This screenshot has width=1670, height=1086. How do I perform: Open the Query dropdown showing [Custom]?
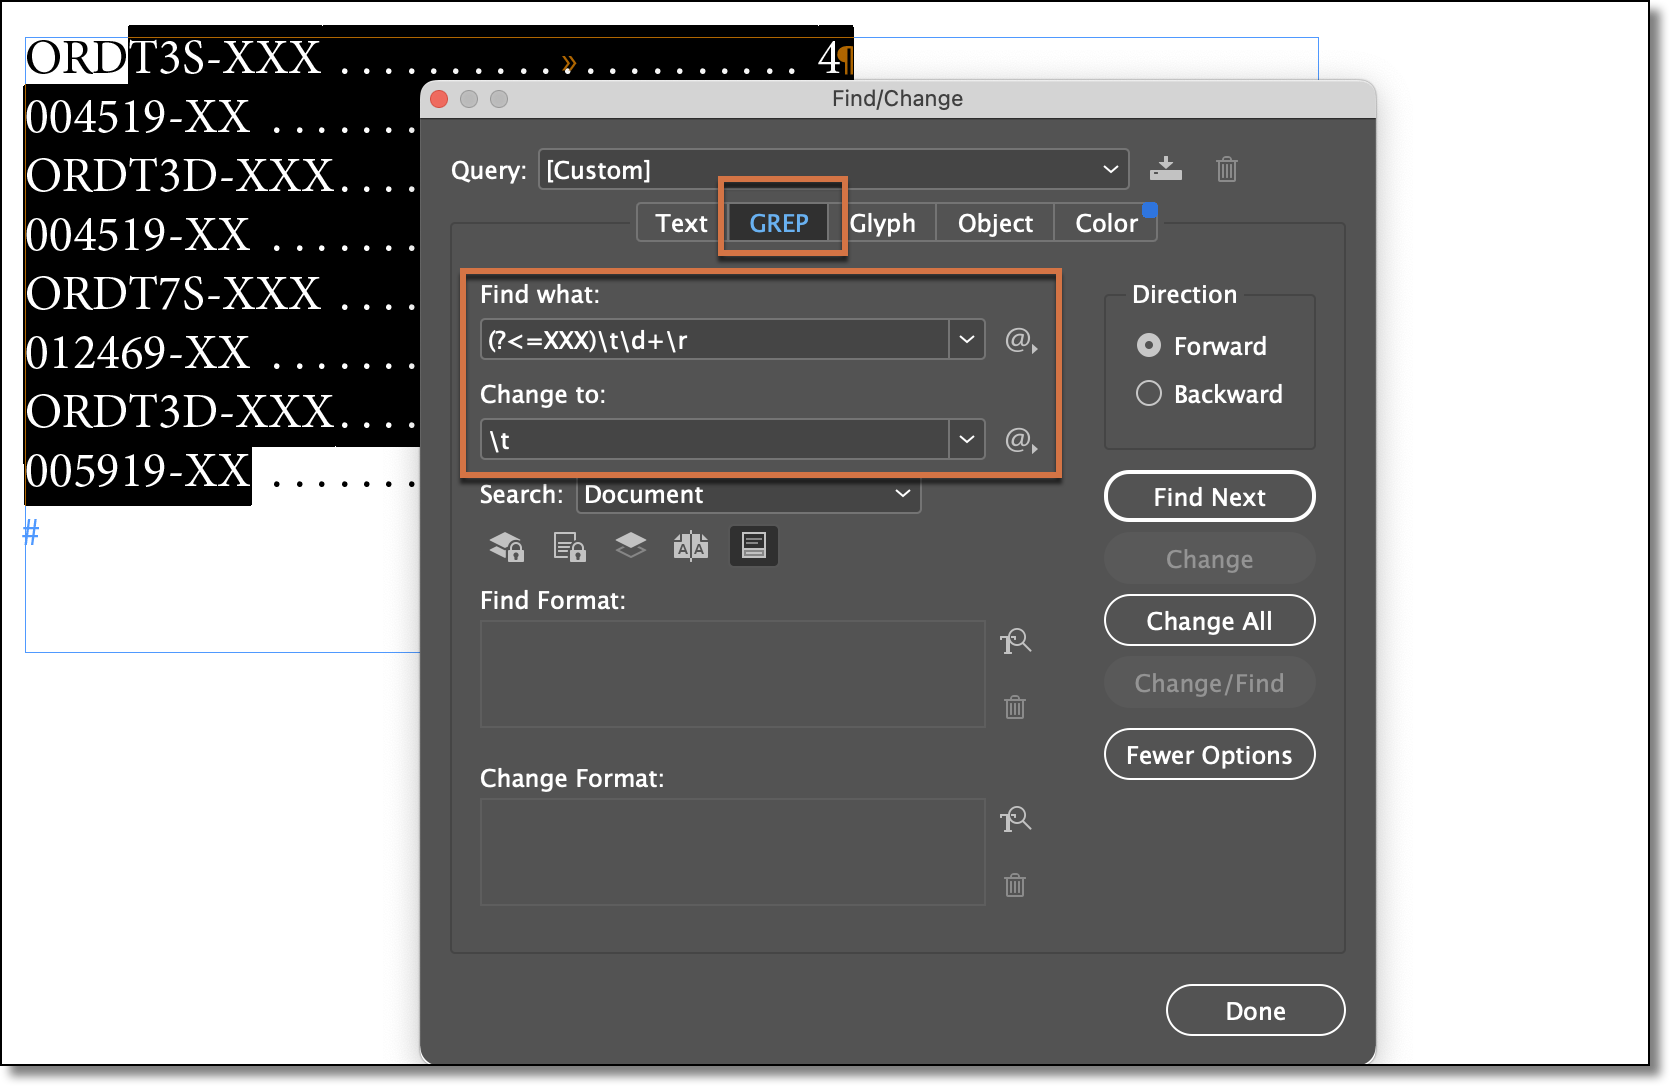[1110, 169]
